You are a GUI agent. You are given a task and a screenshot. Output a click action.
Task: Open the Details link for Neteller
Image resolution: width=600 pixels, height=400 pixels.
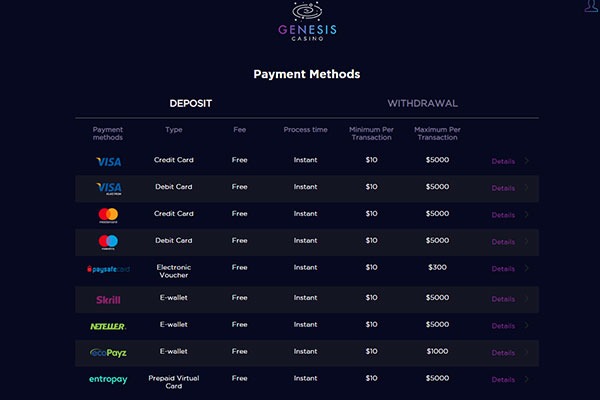click(x=503, y=326)
